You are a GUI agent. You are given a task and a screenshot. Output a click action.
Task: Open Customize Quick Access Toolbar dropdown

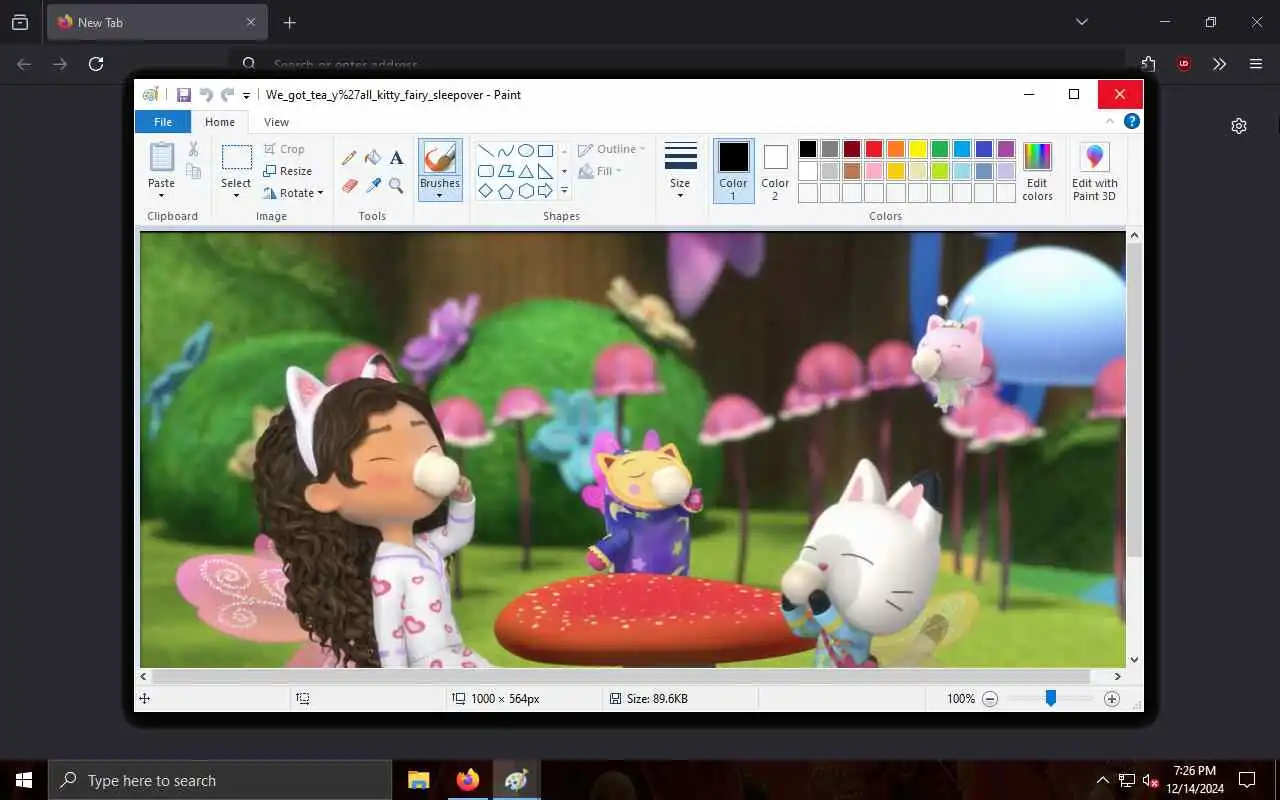[247, 96]
